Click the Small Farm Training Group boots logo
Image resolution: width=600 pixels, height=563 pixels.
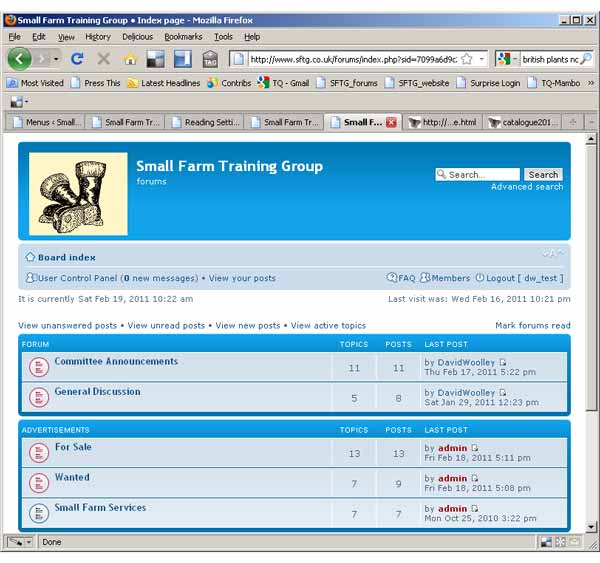(x=78, y=194)
